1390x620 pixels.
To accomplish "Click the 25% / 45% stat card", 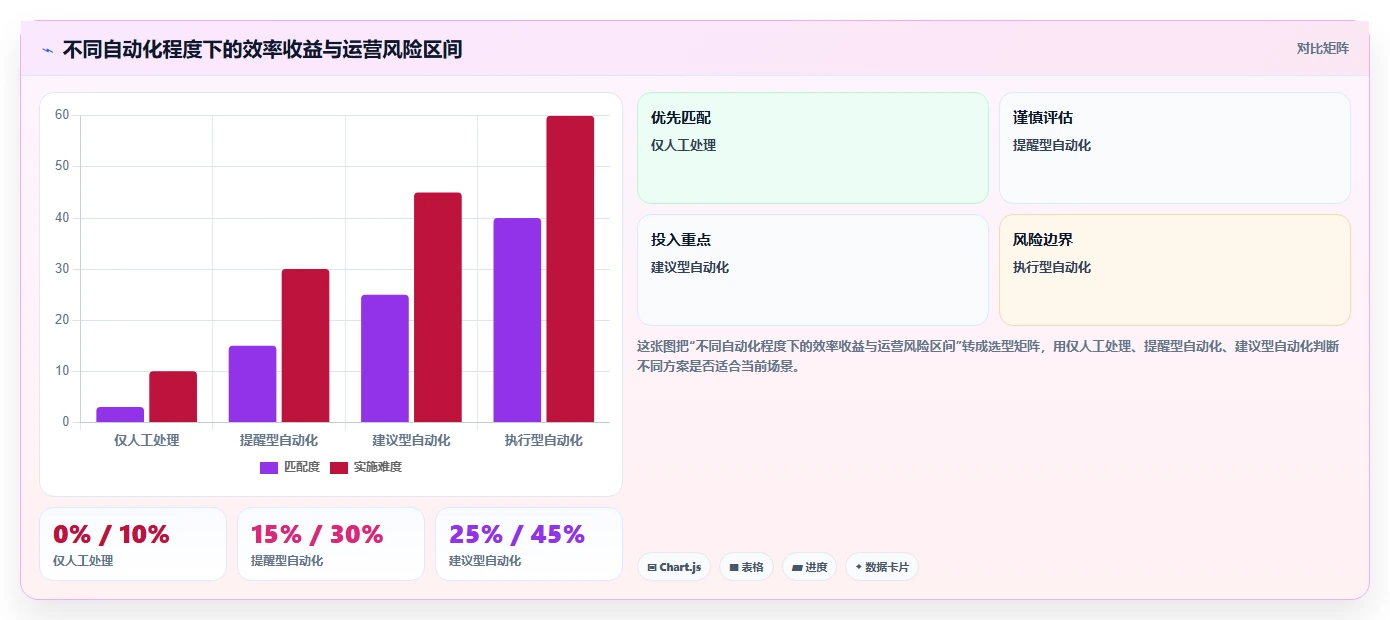I will pos(529,544).
